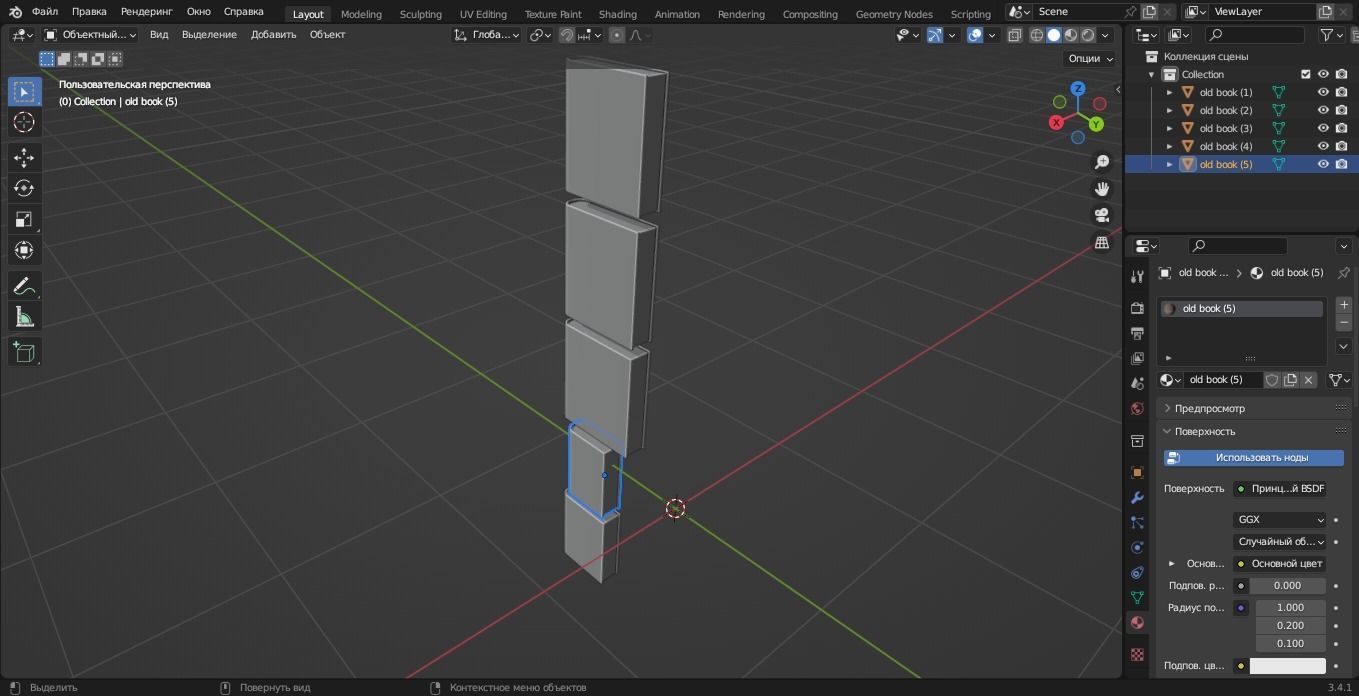Remove material slot with minus button
Screen dimensions: 1359x696
tap(1343, 323)
